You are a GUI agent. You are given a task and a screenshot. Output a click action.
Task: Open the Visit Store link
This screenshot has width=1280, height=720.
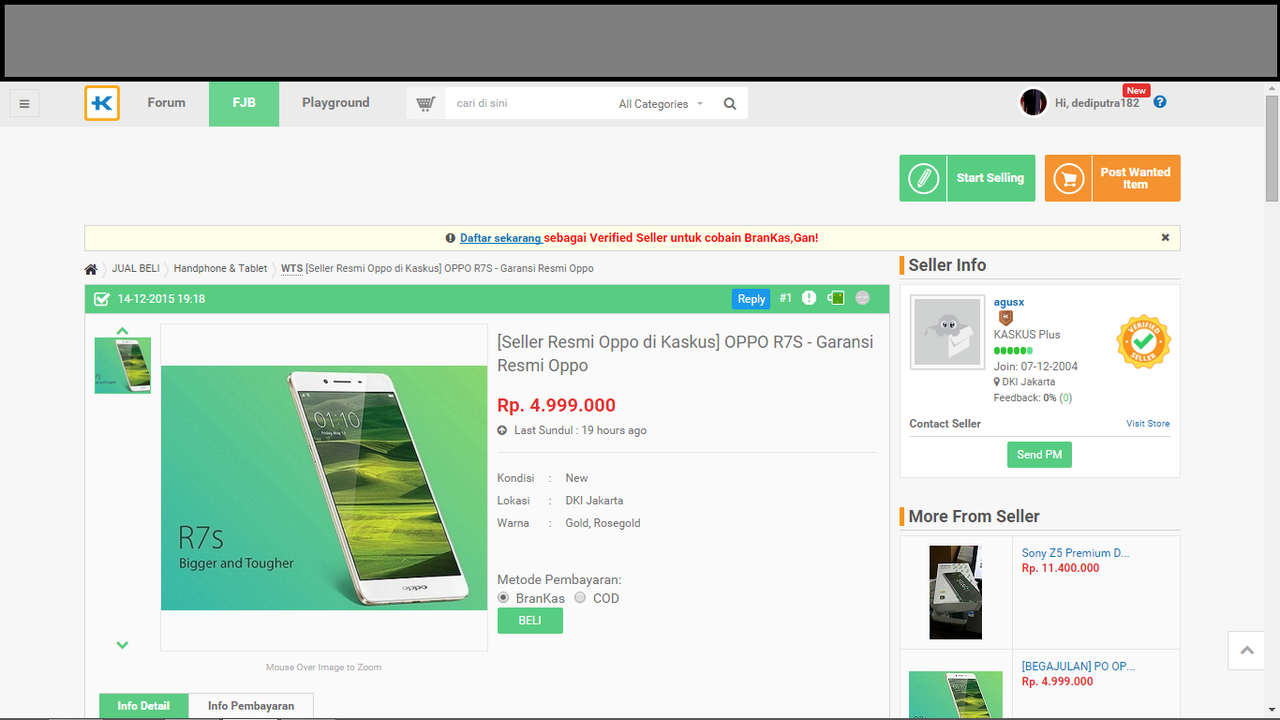(1148, 424)
